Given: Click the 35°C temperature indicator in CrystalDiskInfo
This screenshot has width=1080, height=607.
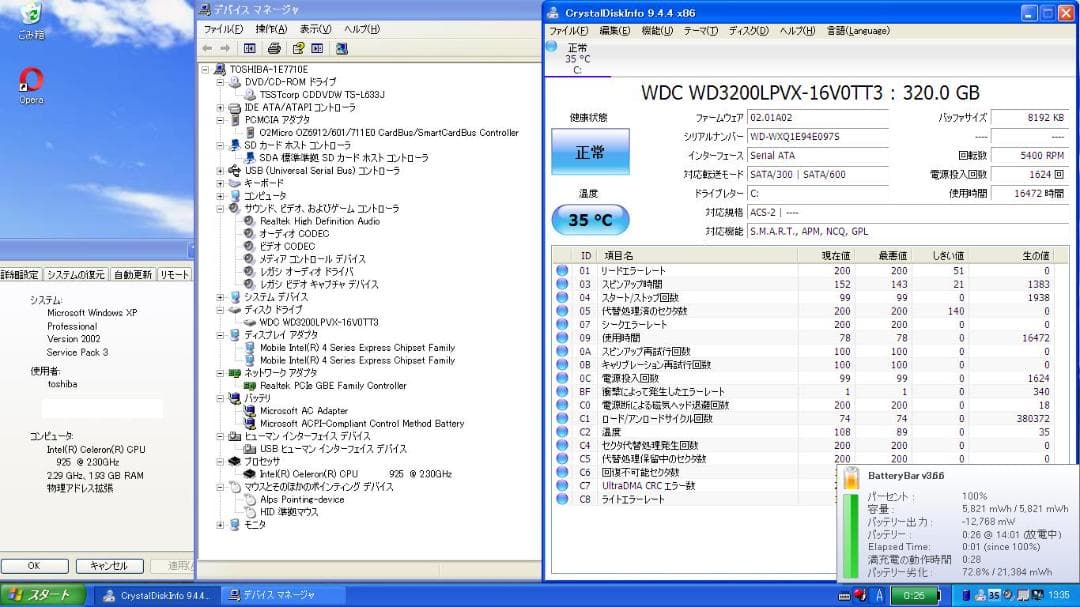Looking at the screenshot, I should click(590, 219).
